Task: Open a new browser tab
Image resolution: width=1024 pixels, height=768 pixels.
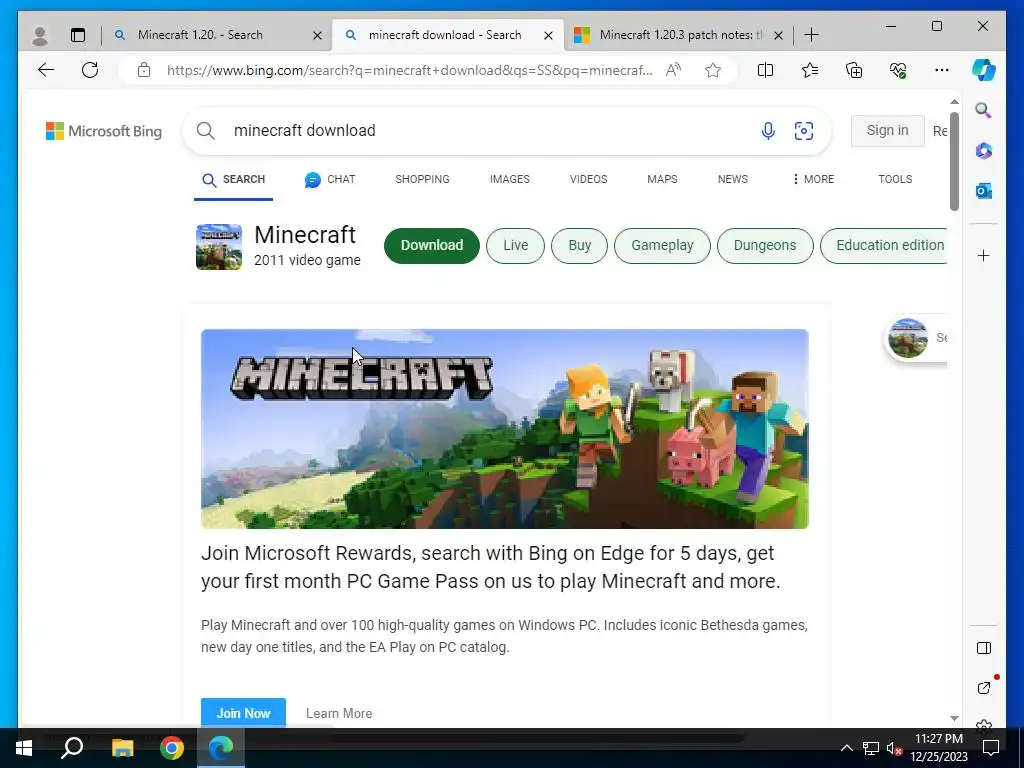Action: point(811,35)
